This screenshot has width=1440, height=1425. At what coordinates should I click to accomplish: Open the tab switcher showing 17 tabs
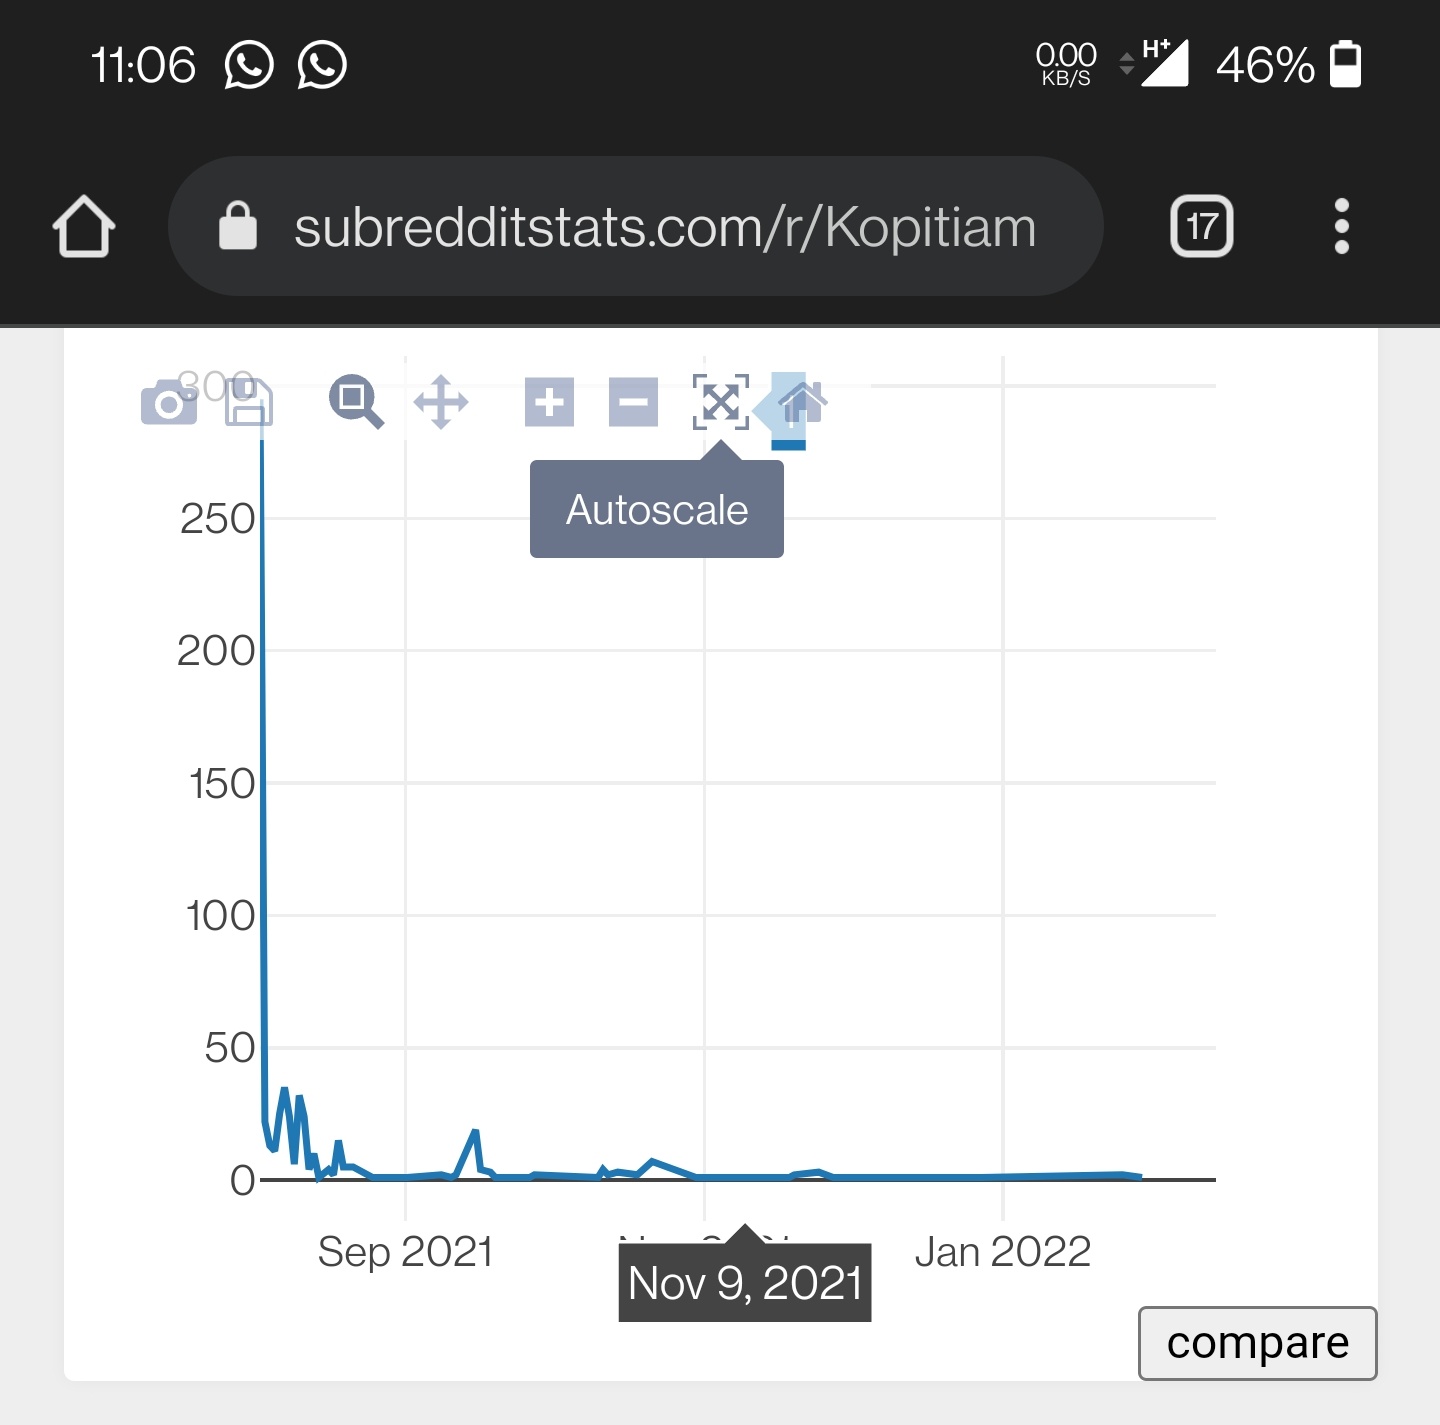1201,226
